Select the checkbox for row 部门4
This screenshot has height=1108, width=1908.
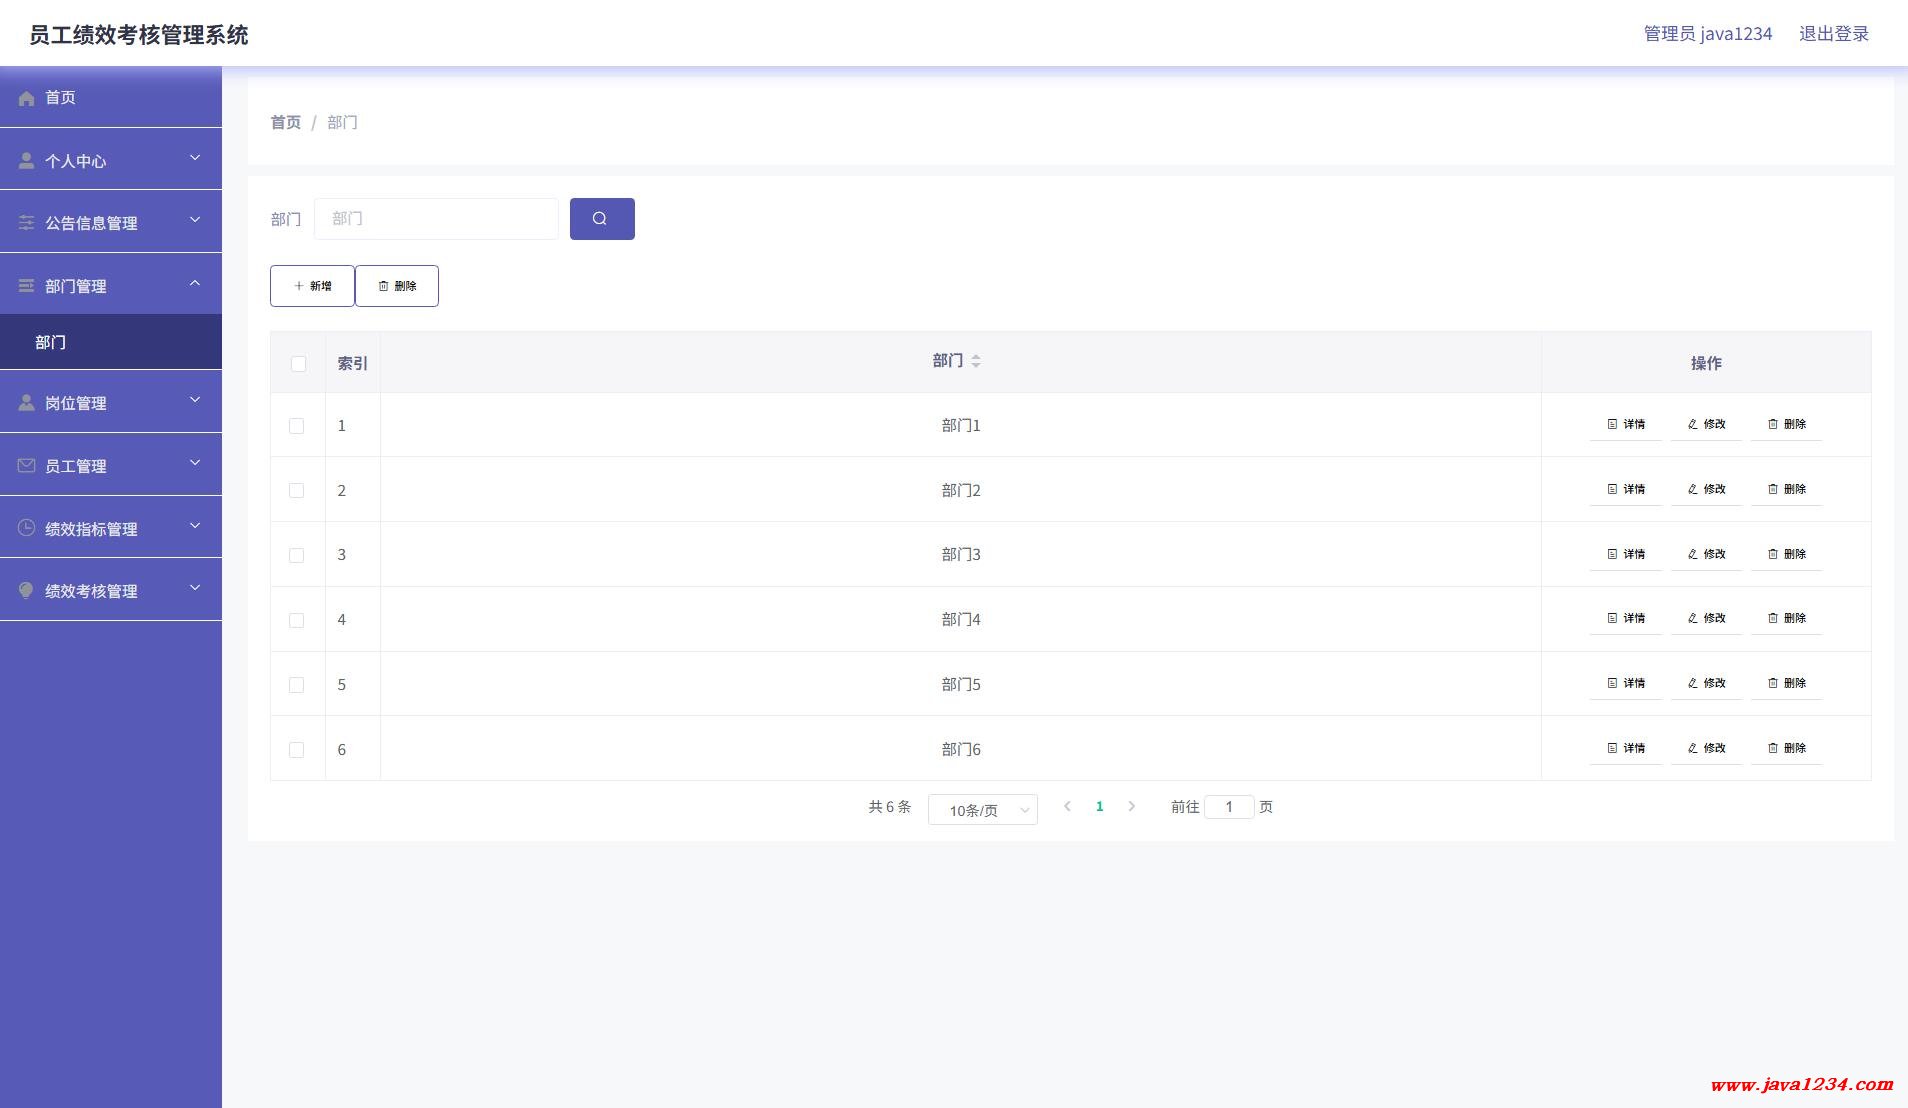tap(297, 620)
